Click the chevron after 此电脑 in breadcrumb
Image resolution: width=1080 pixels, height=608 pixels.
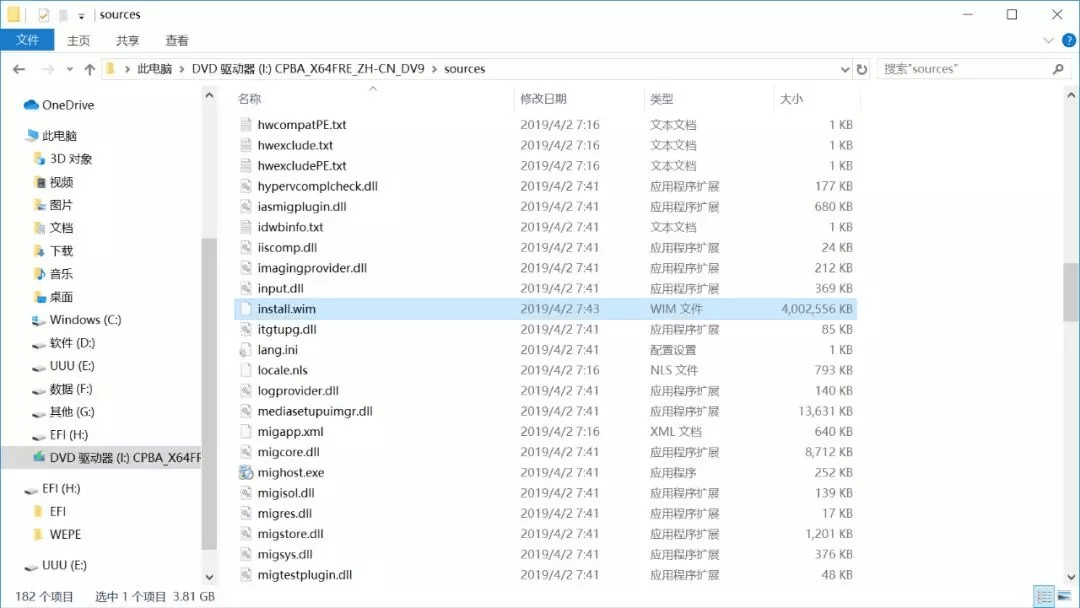point(180,68)
